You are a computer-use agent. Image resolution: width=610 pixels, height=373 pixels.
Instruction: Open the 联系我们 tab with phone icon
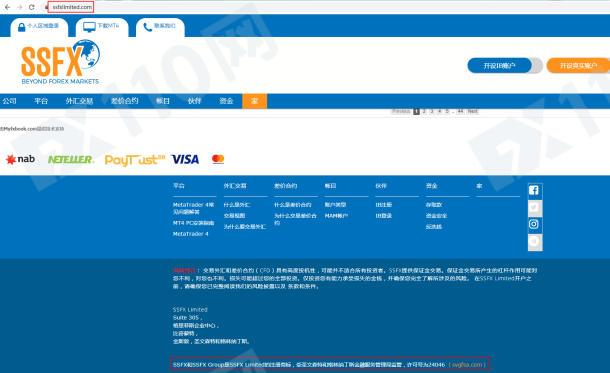pos(160,27)
